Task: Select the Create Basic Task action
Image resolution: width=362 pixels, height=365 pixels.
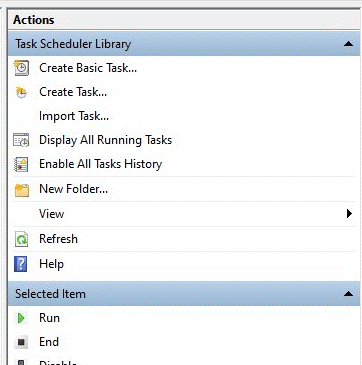Action: [88, 68]
